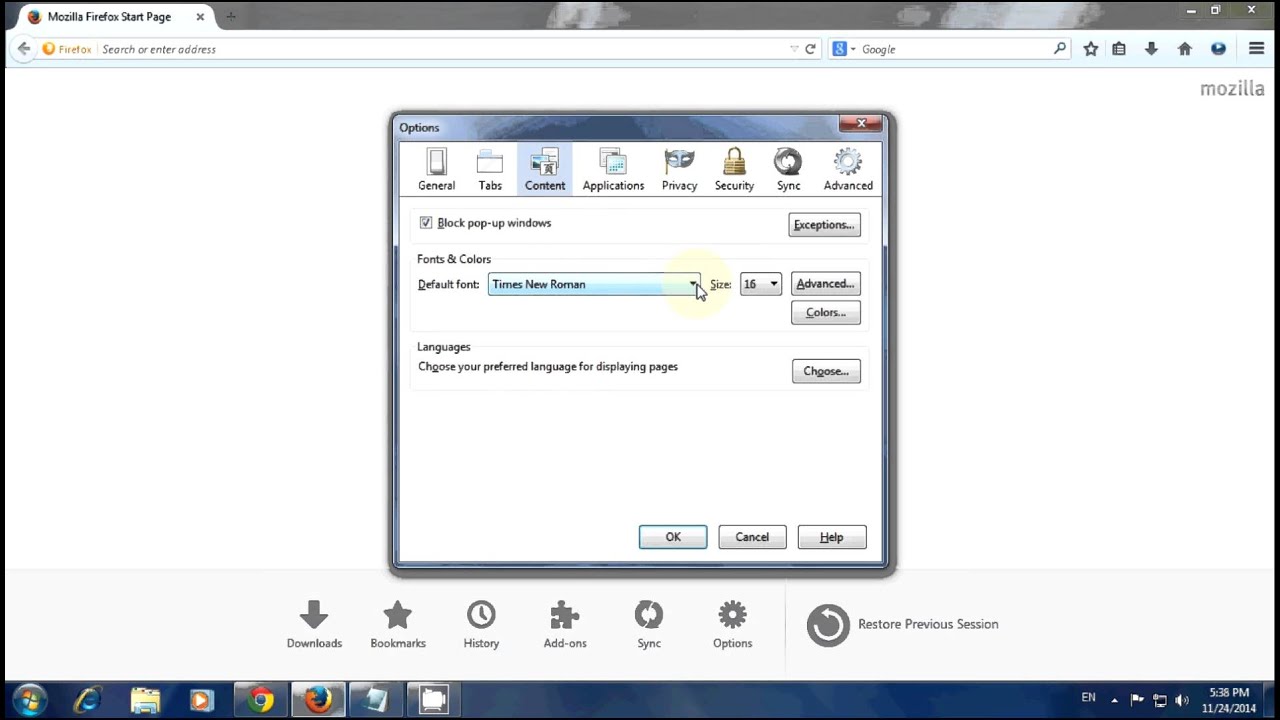Open Help in Options dialog
1280x720 pixels.
click(832, 537)
